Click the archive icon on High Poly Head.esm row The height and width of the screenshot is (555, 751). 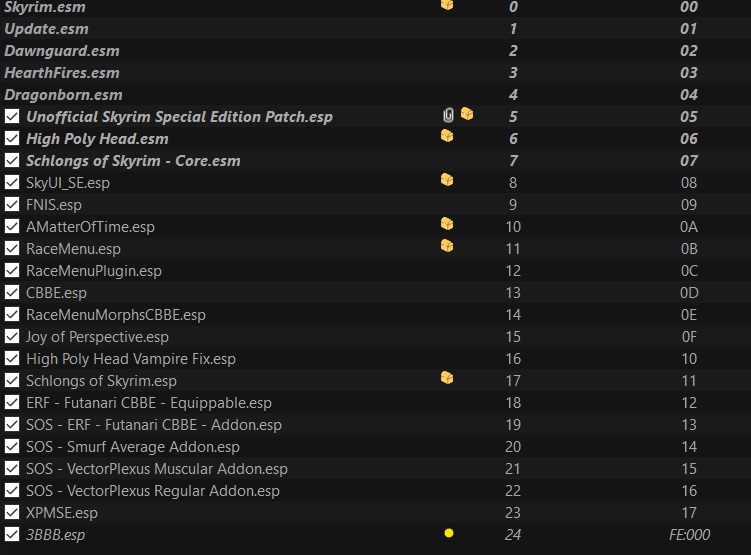coord(447,136)
